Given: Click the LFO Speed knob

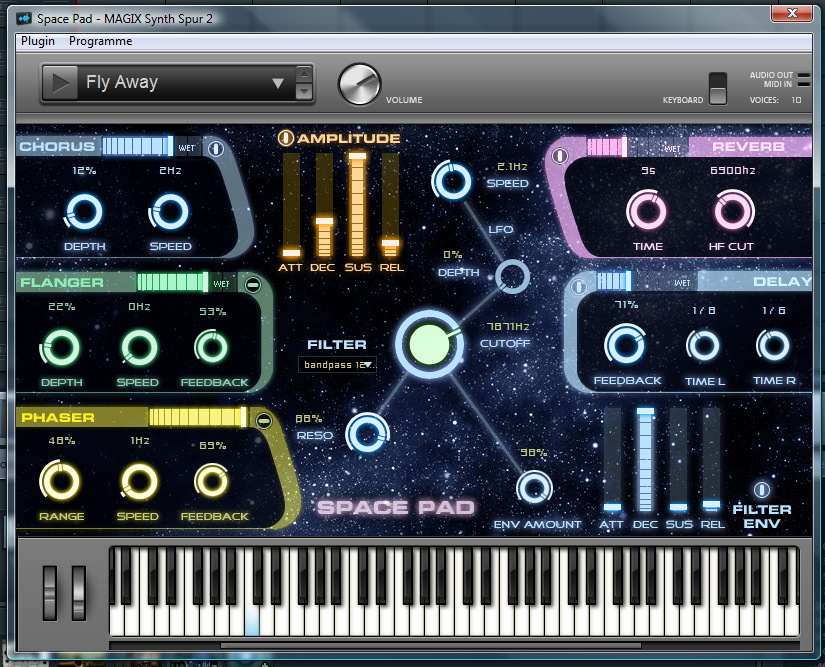Looking at the screenshot, I should tap(452, 182).
